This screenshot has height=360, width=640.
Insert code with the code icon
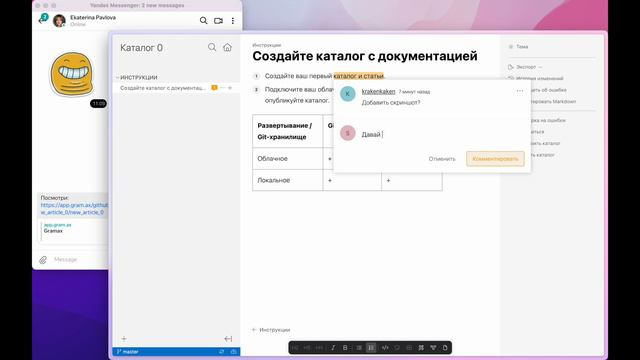click(x=384, y=348)
